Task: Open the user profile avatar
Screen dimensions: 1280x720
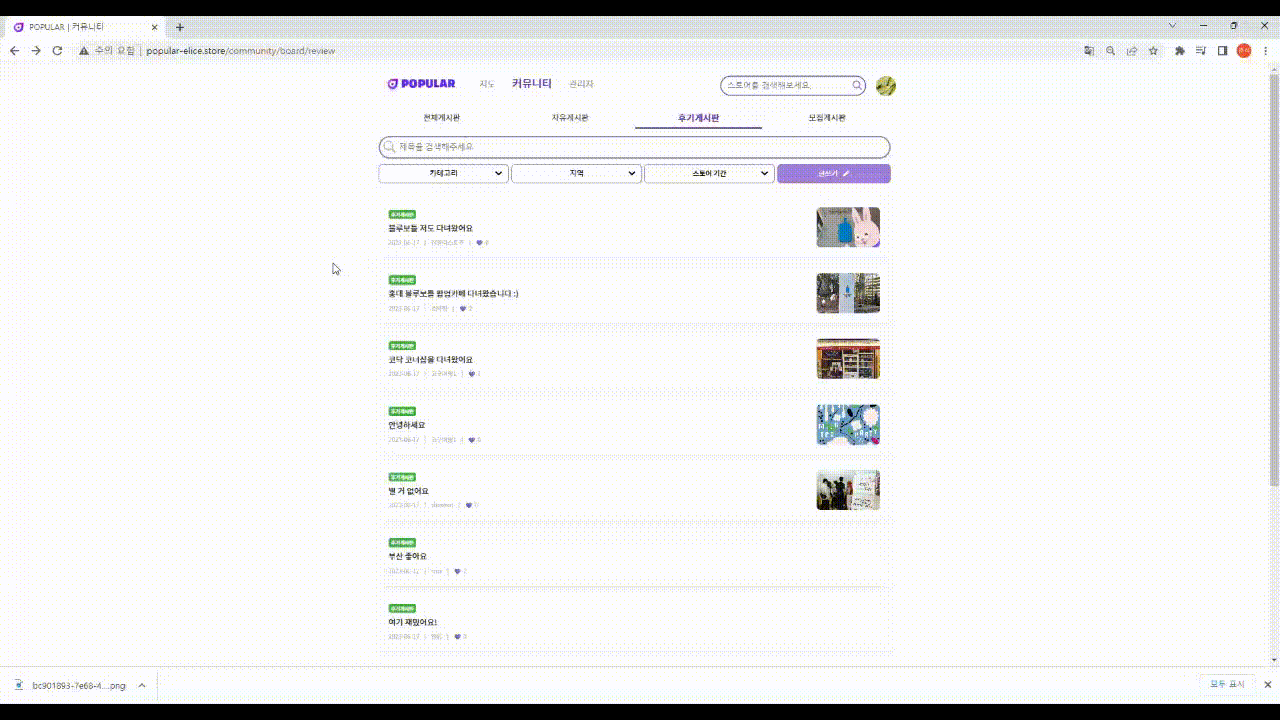Action: [885, 86]
